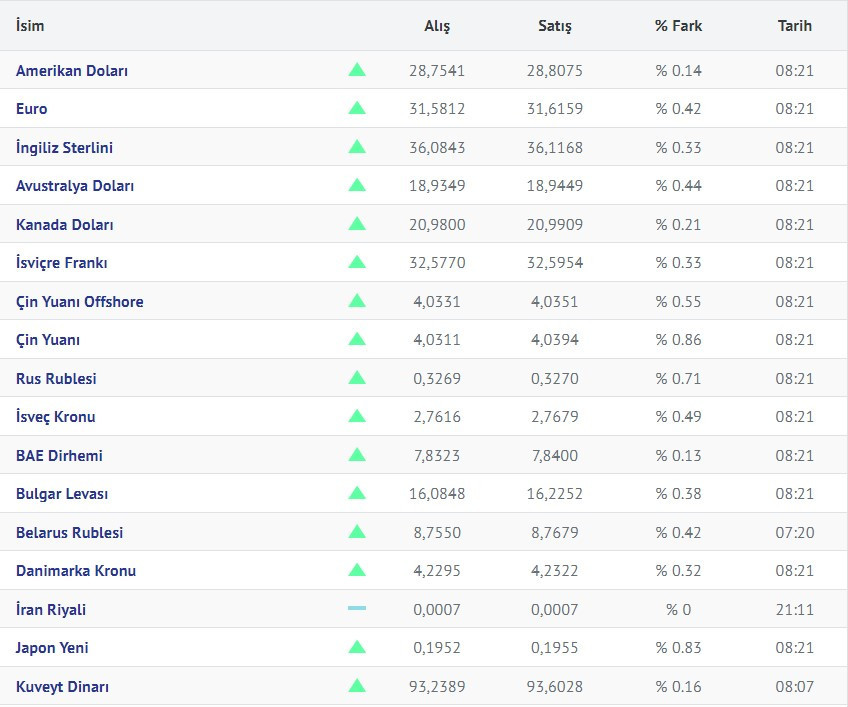Sort by the Alış column header
Image resolution: width=848 pixels, height=707 pixels.
point(437,26)
